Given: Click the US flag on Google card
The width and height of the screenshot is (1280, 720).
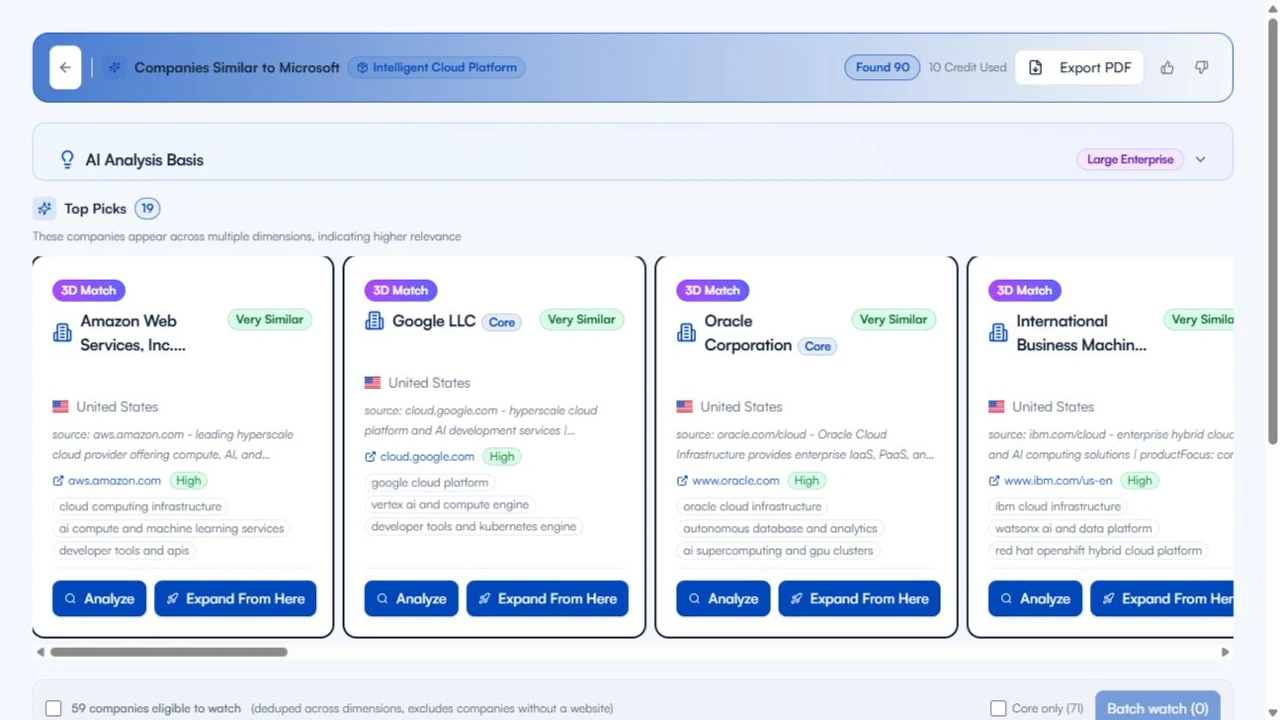Looking at the screenshot, I should pos(373,382).
